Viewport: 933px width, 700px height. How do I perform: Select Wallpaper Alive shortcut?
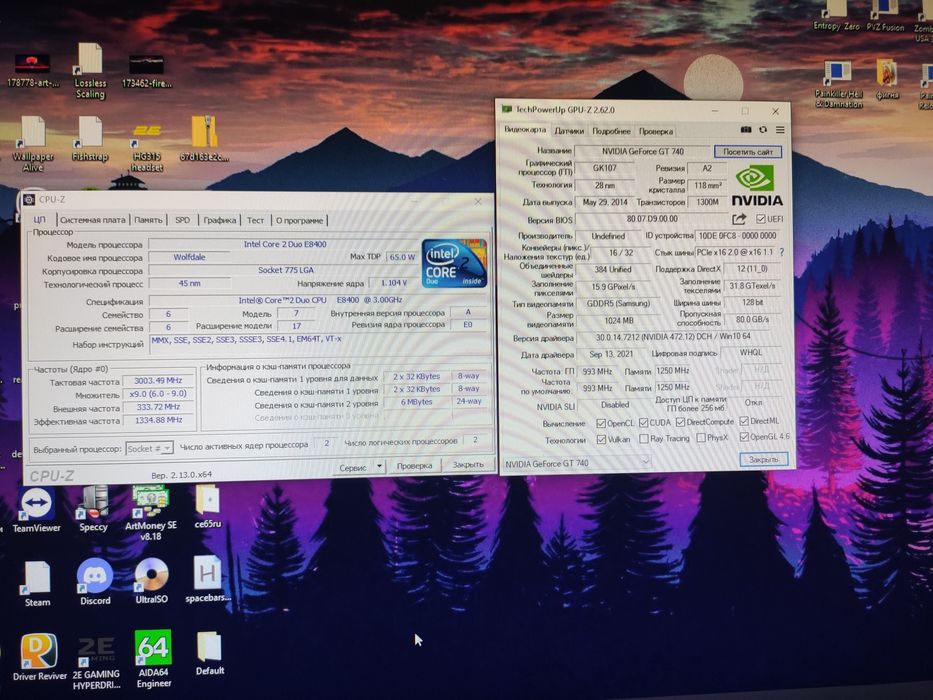coord(33,144)
